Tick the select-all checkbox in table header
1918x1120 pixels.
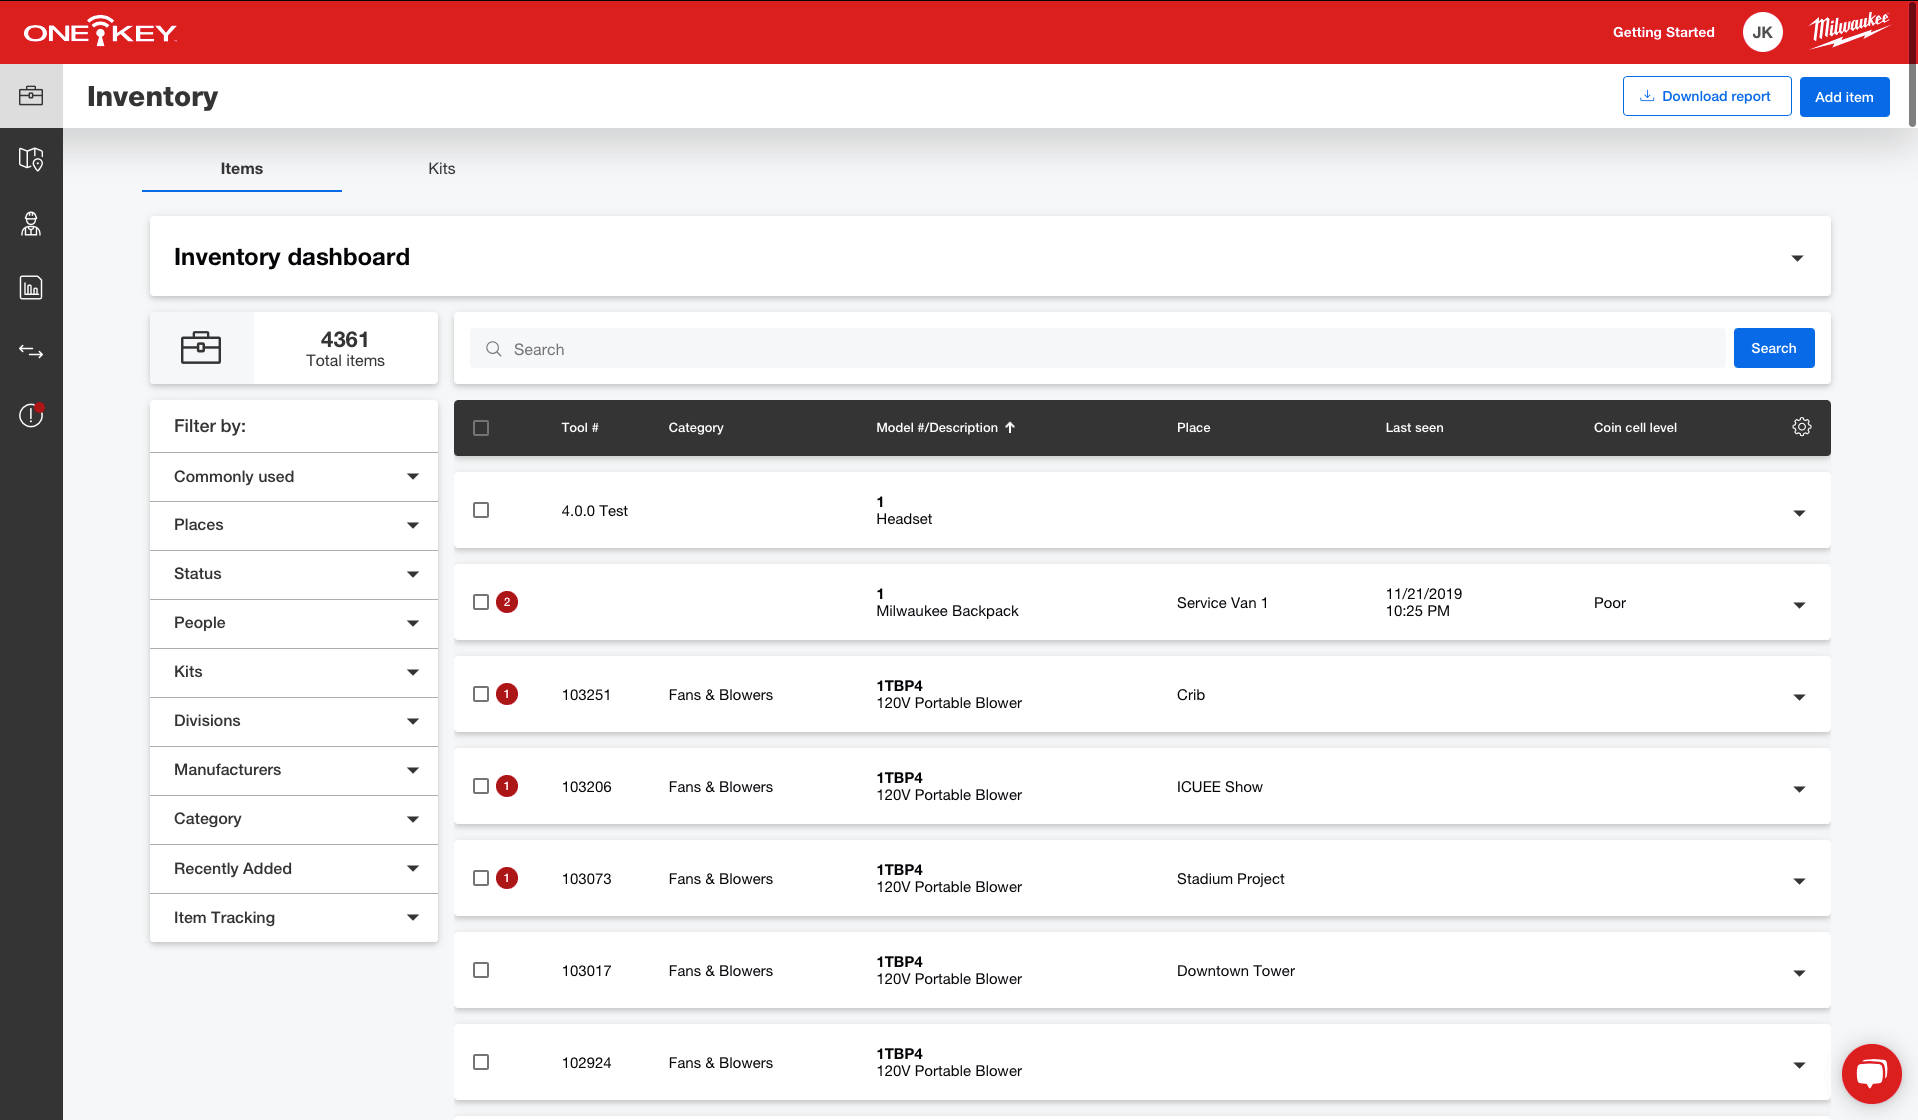pyautogui.click(x=481, y=428)
